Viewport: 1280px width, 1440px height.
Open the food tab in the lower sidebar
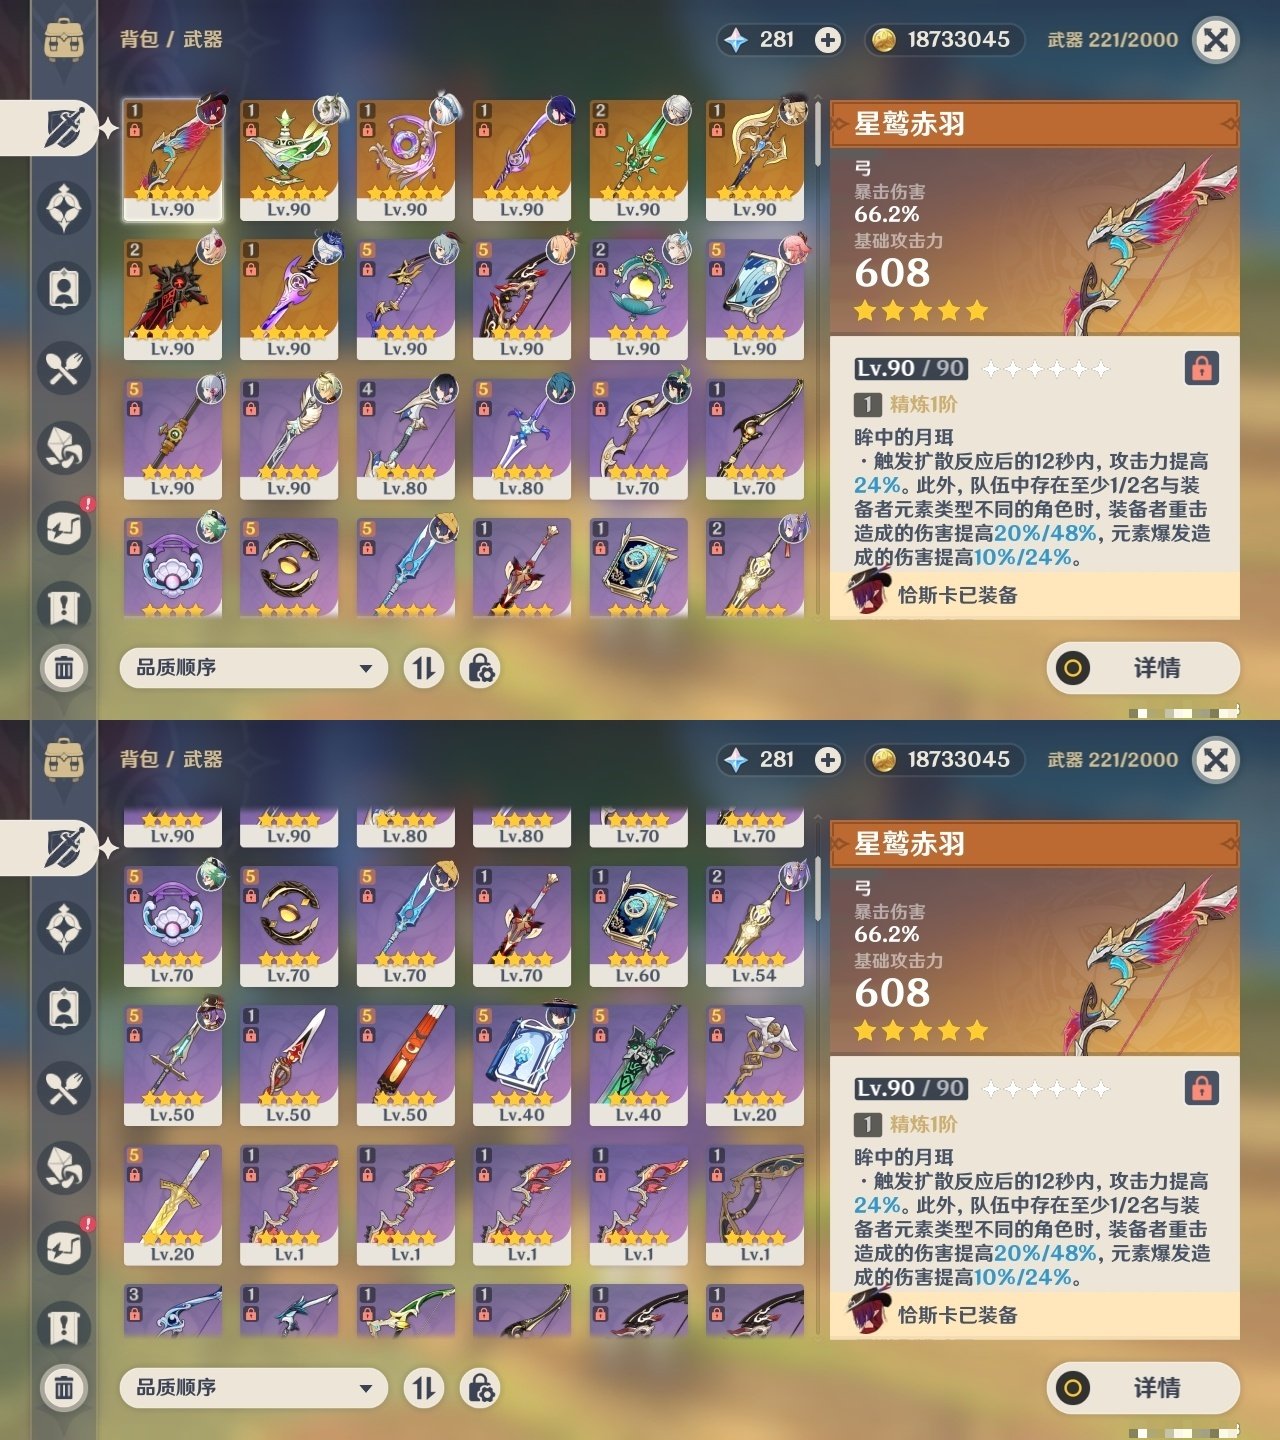click(64, 1088)
